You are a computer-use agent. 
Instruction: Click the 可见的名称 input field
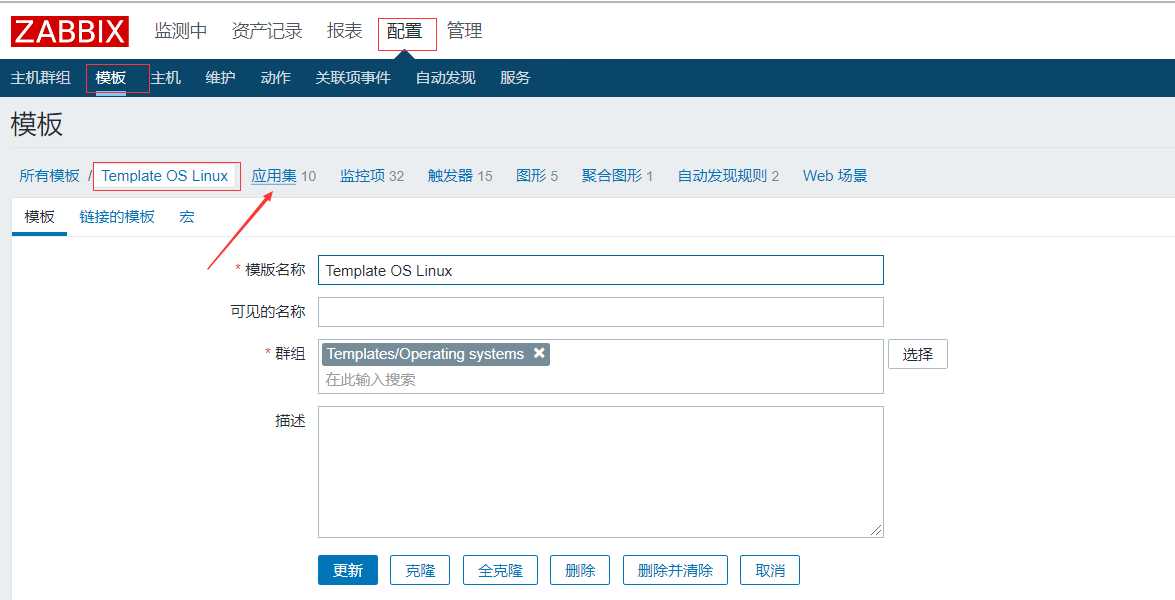point(600,312)
